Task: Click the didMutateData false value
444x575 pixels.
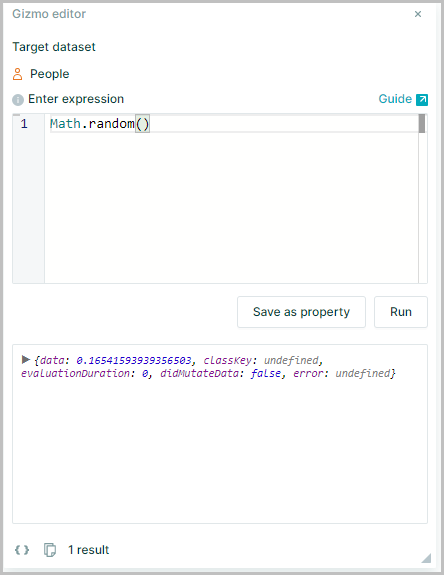Action: click(x=265, y=373)
